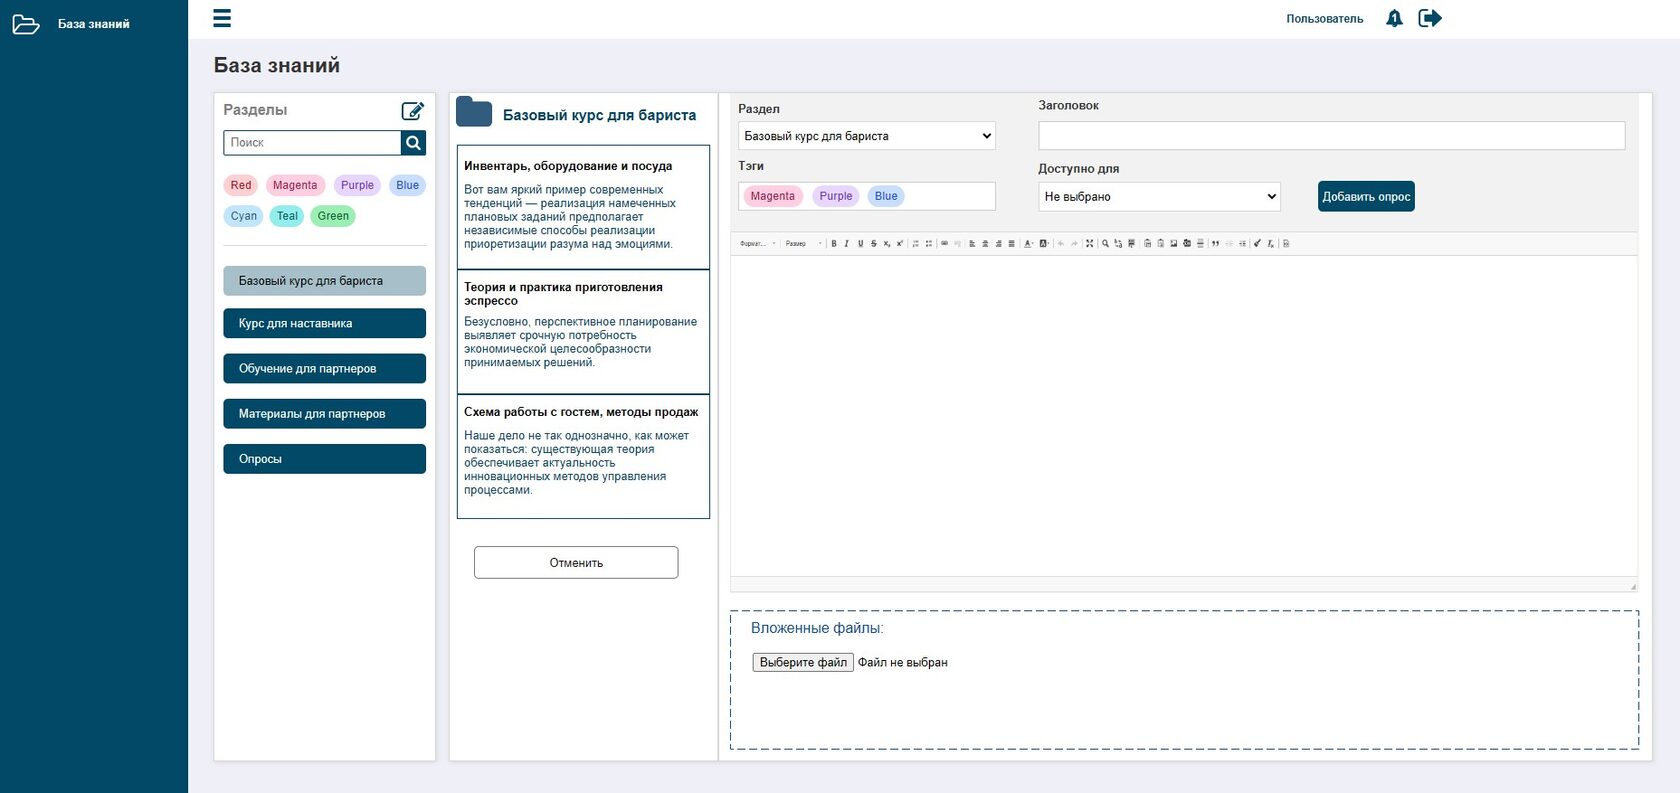Viewport: 1680px width, 793px height.
Task: Insert a bulleted list
Action: click(929, 243)
